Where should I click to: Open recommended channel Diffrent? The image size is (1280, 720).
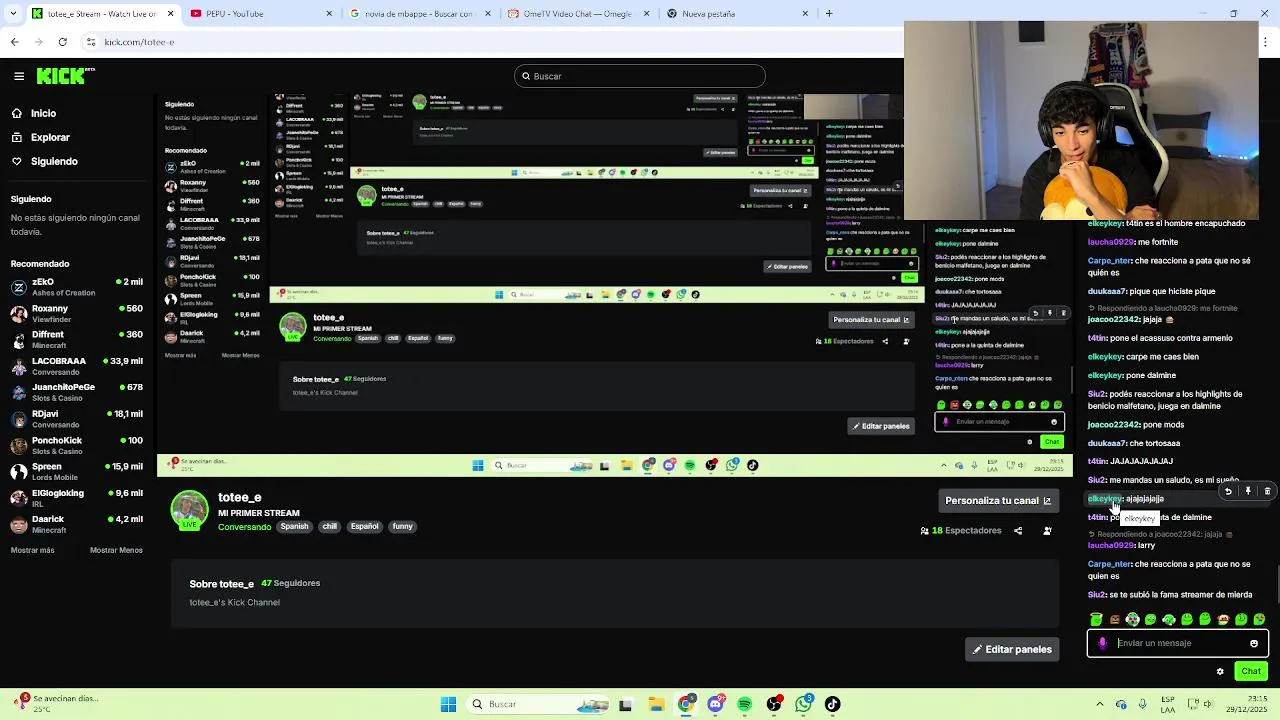tap(77, 340)
